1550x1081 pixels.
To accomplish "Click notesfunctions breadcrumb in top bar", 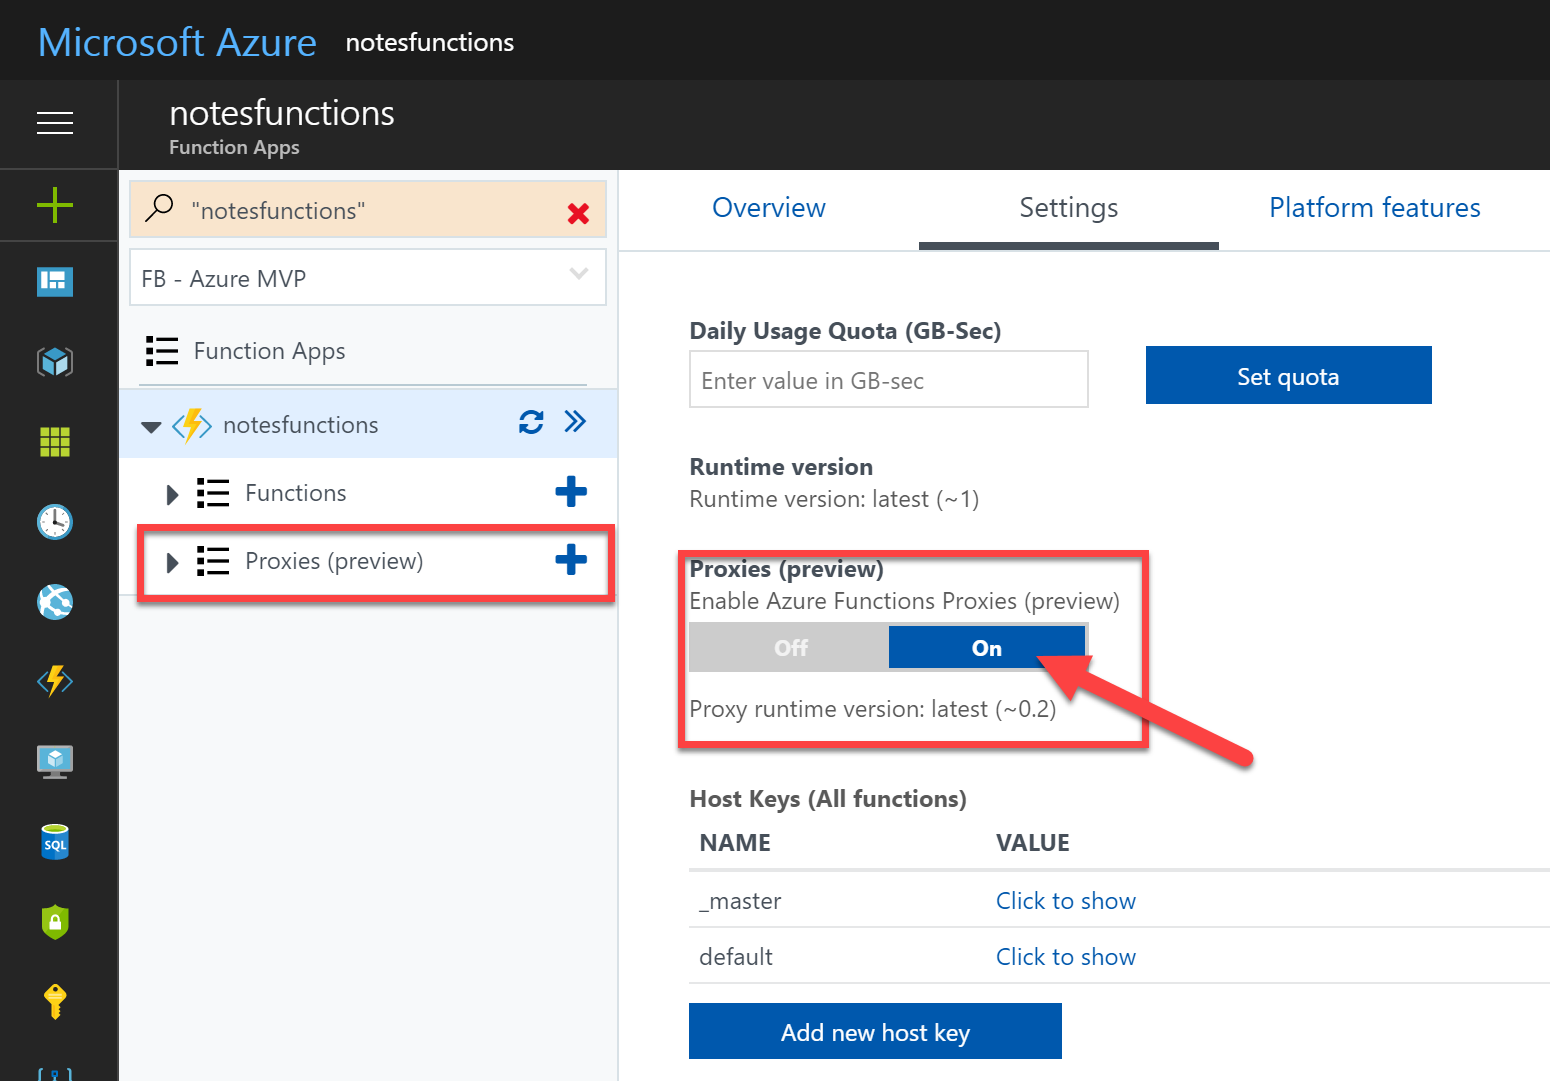I will (430, 42).
